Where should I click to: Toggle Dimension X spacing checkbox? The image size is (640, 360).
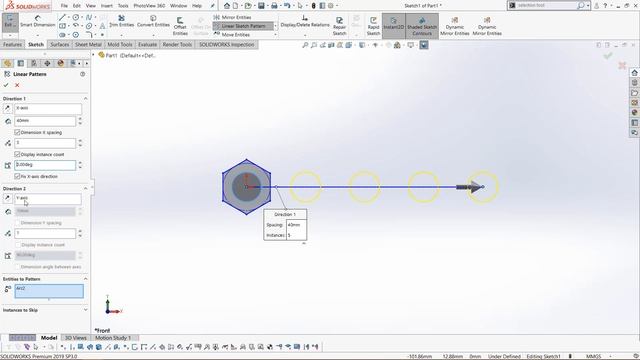pos(17,132)
